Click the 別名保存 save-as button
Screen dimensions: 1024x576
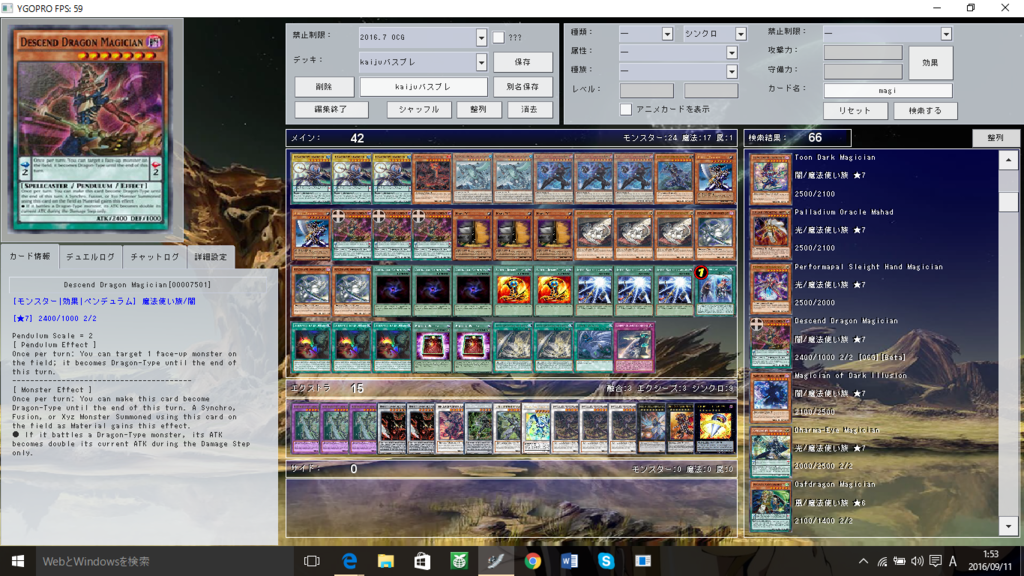point(522,86)
